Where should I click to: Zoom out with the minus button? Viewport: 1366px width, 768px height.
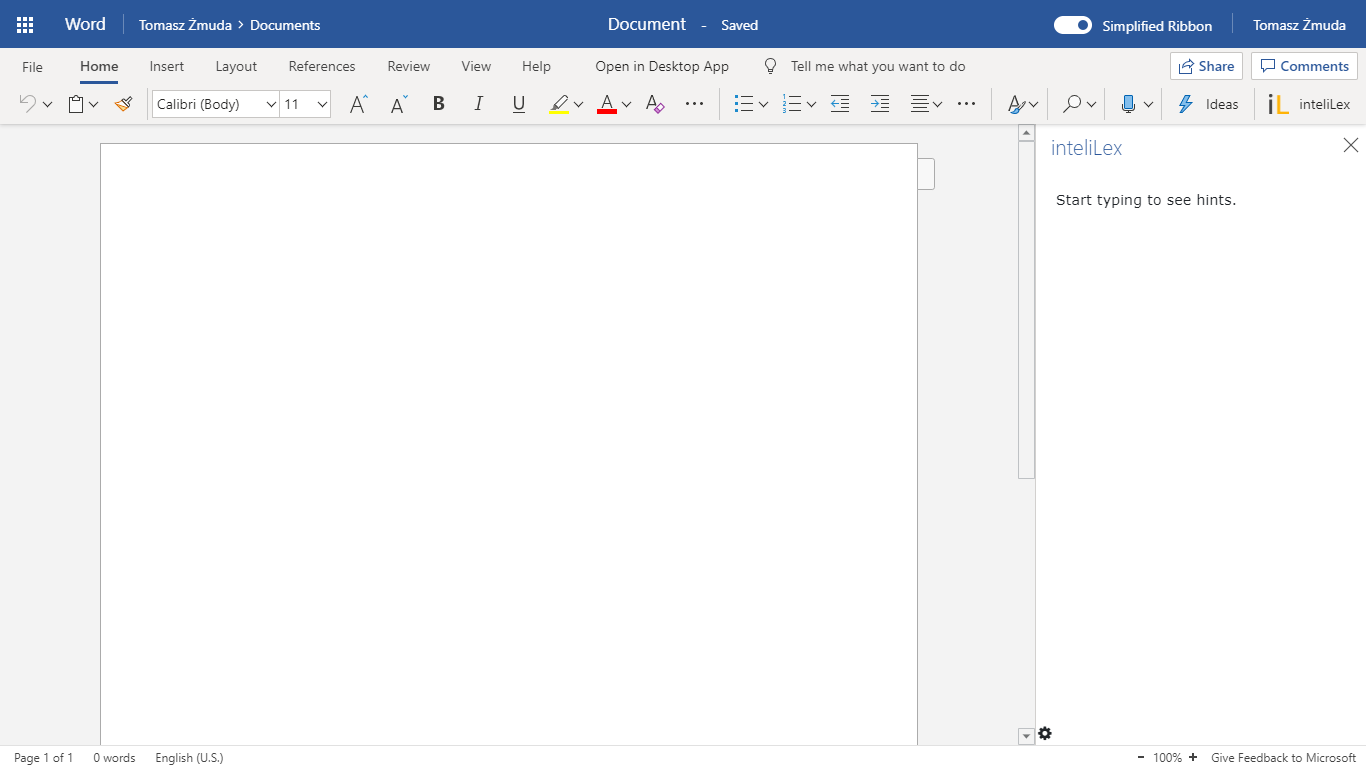click(x=1140, y=758)
